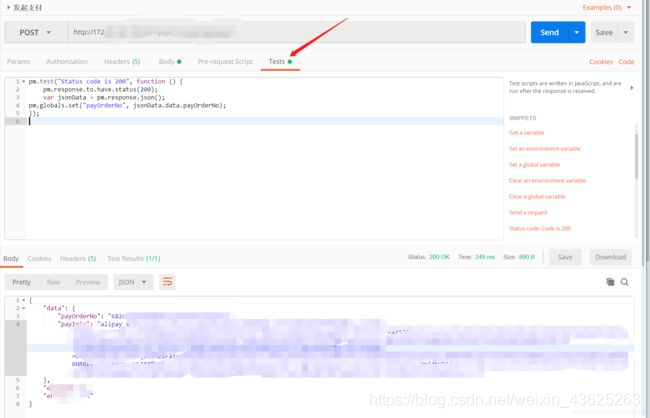Image resolution: width=650 pixels, height=418 pixels.
Task: Insert the Set a global variable snippet
Action: (534, 165)
